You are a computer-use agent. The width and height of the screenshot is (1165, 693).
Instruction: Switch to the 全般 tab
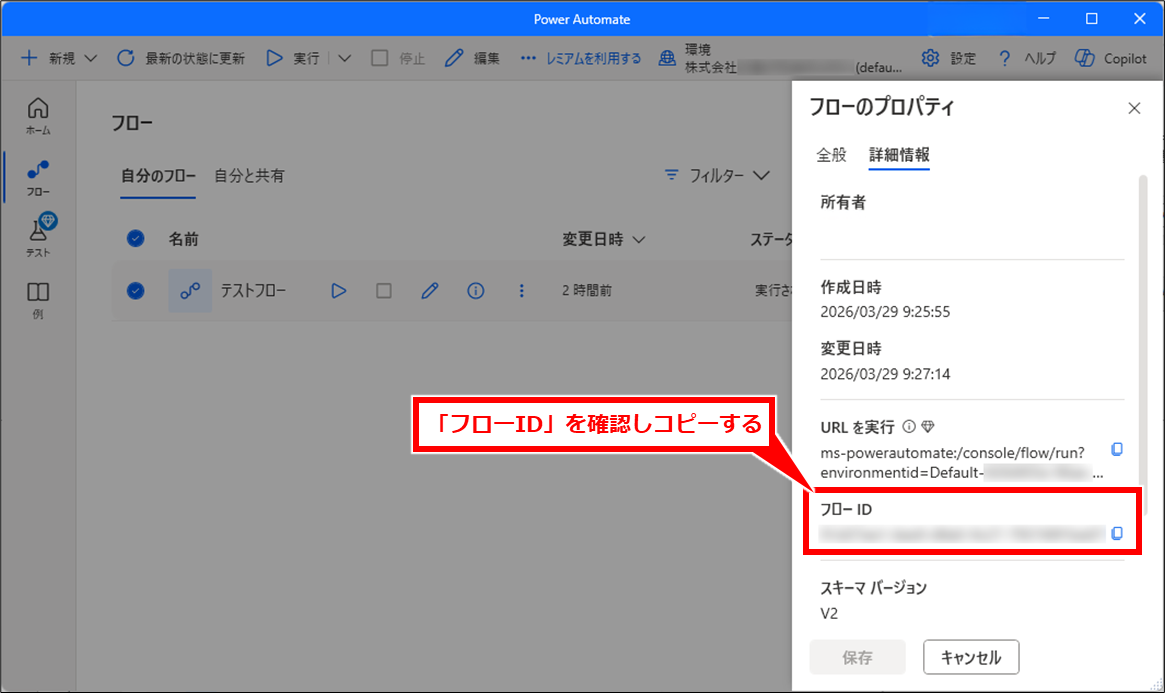(x=831, y=155)
